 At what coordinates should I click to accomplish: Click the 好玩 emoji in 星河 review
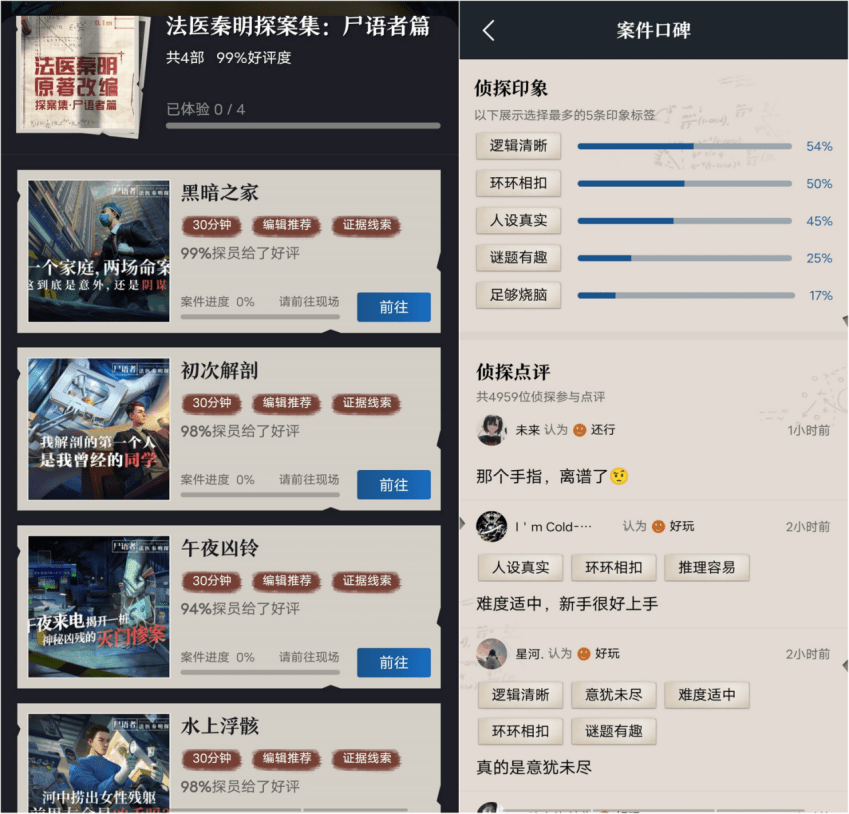(x=584, y=654)
